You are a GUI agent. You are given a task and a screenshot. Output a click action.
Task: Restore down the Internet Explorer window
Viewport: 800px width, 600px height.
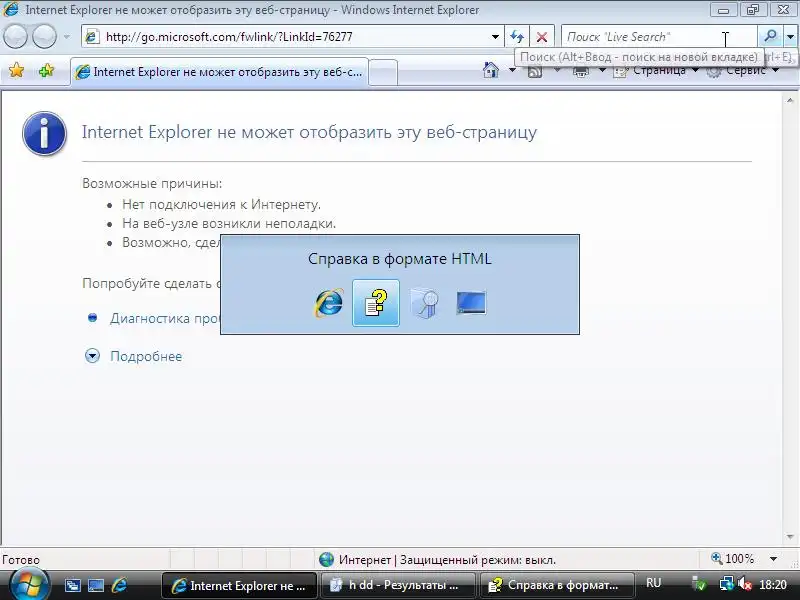click(x=753, y=10)
